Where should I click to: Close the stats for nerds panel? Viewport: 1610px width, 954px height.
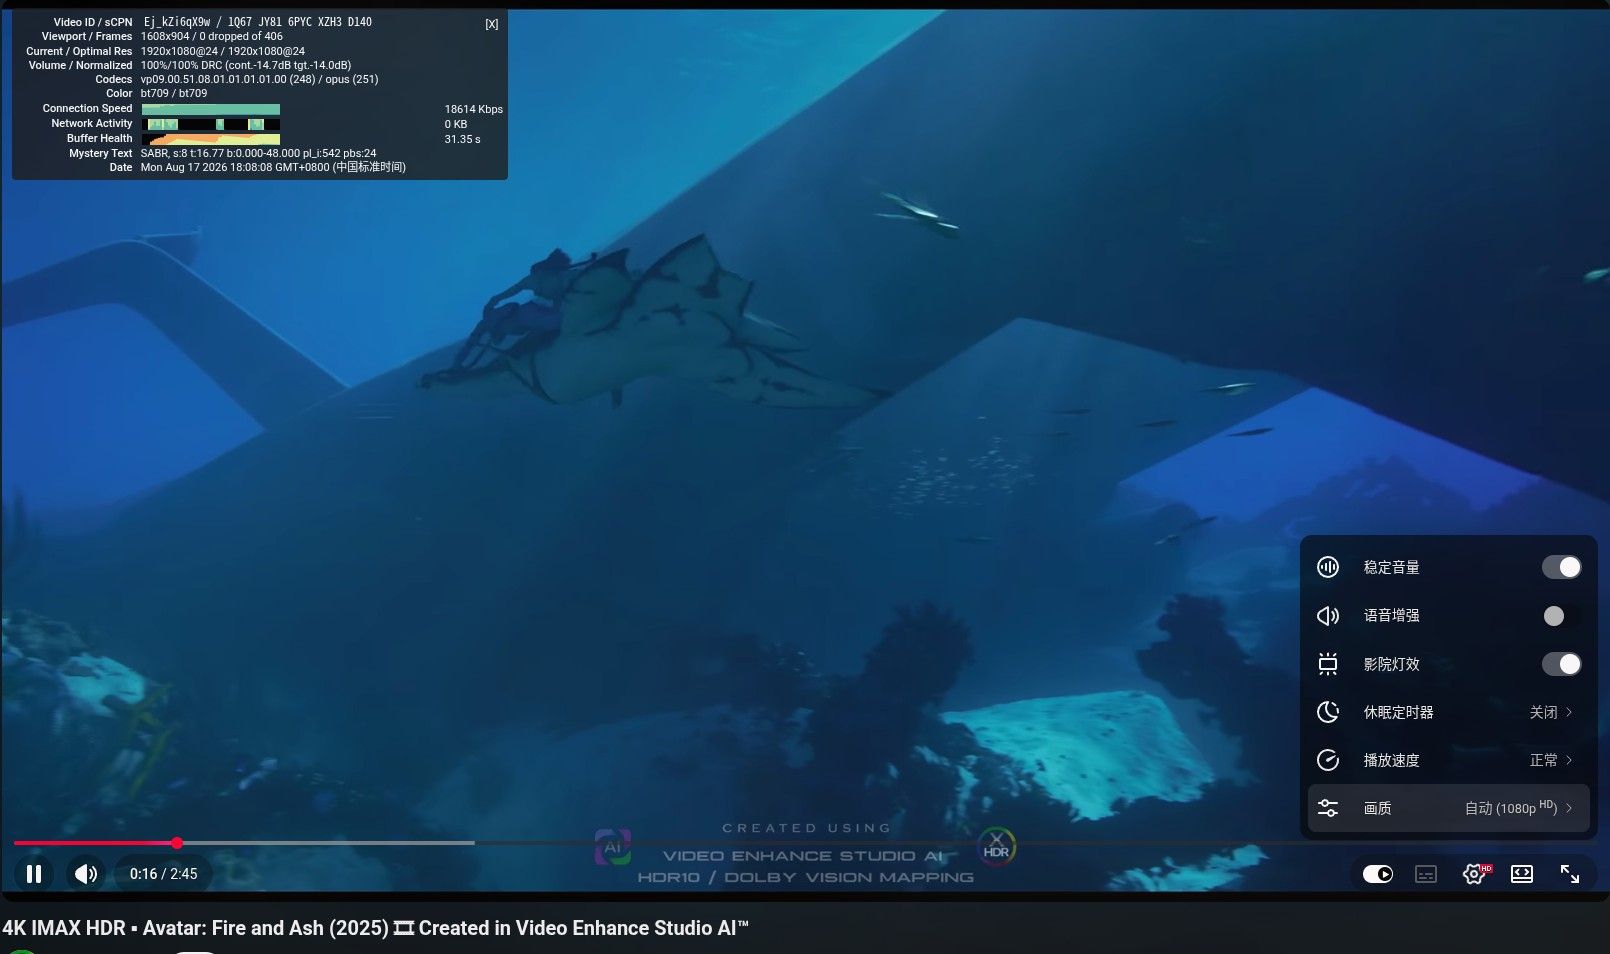[492, 24]
